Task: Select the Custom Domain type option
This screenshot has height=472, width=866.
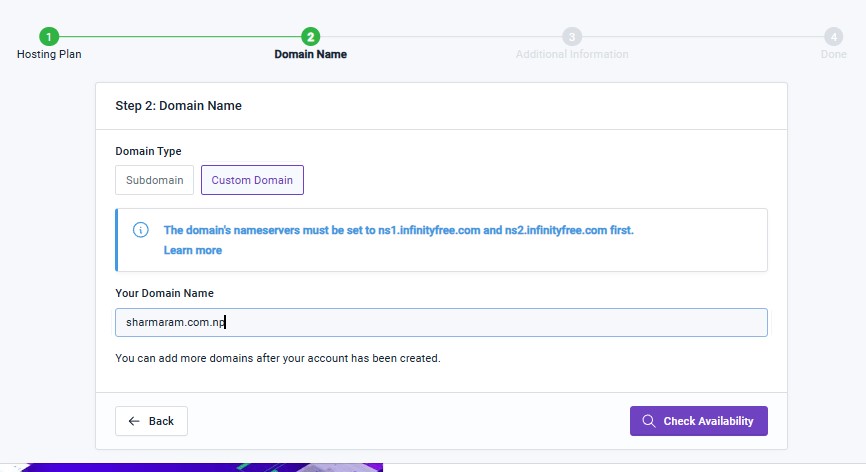Action: pos(252,180)
